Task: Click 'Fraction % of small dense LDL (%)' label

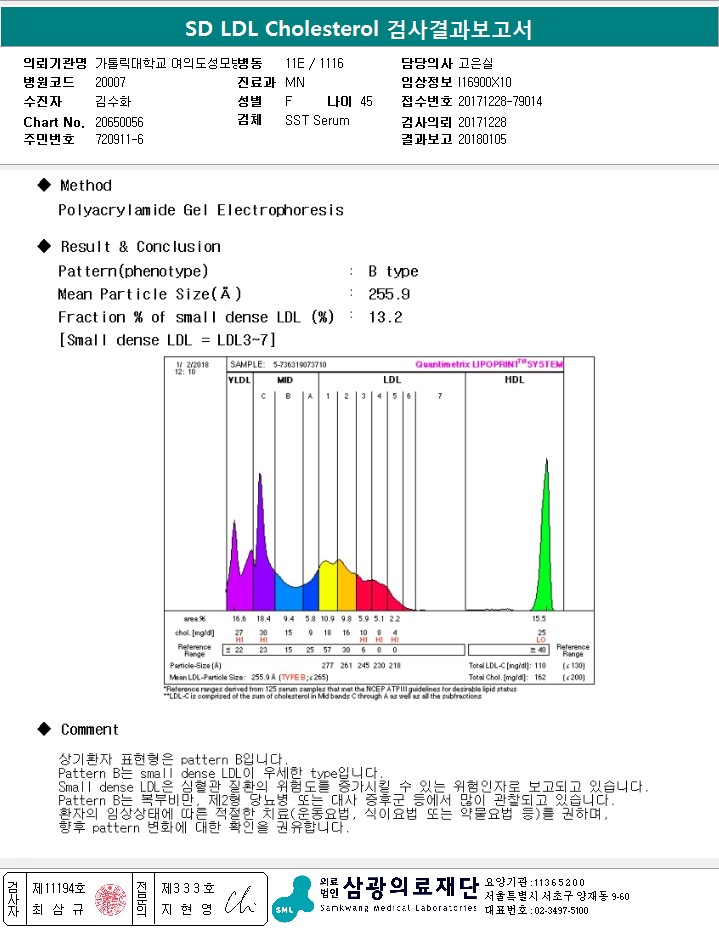Action: click(x=196, y=317)
